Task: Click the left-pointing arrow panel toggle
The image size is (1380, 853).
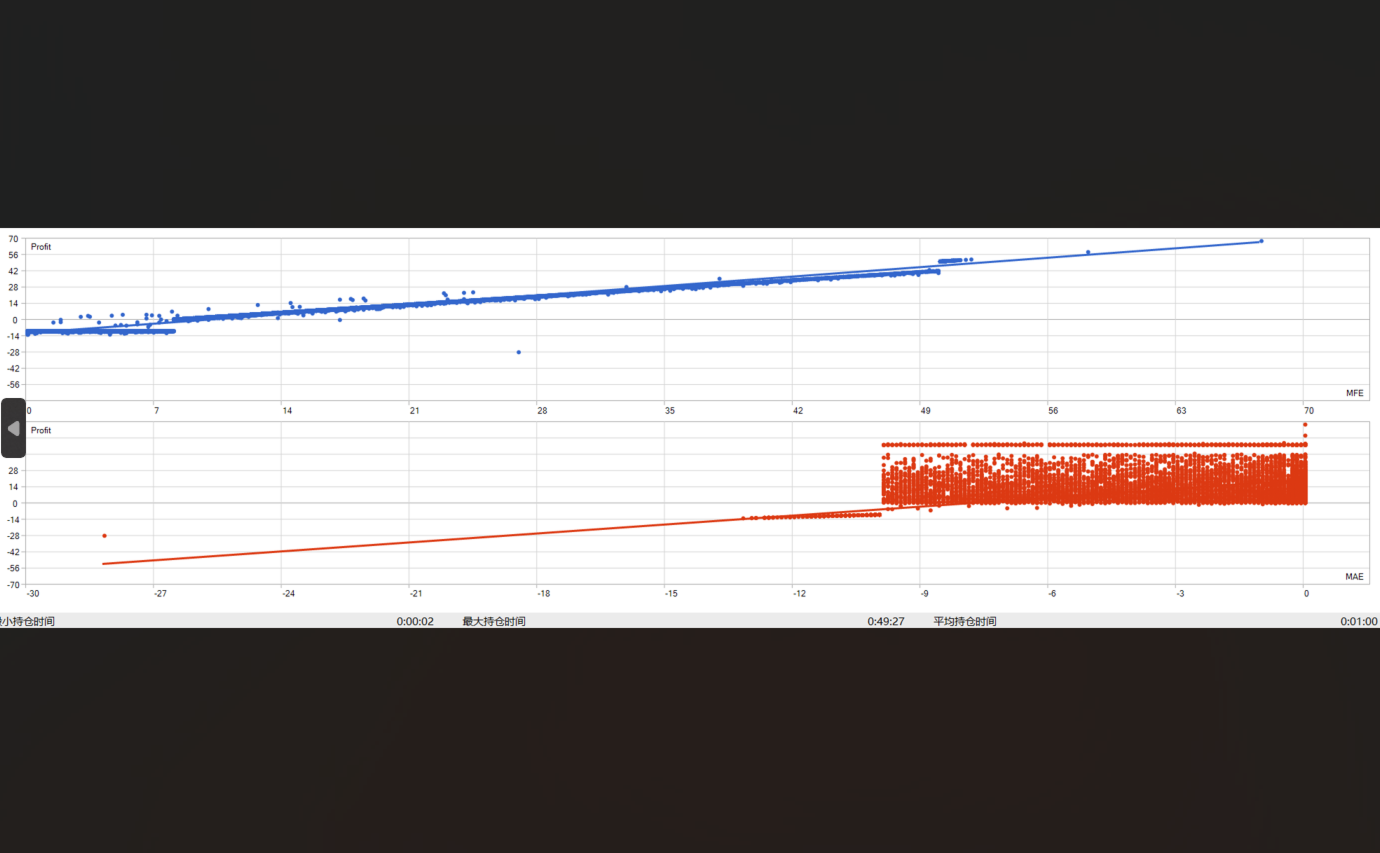Action: [13, 428]
